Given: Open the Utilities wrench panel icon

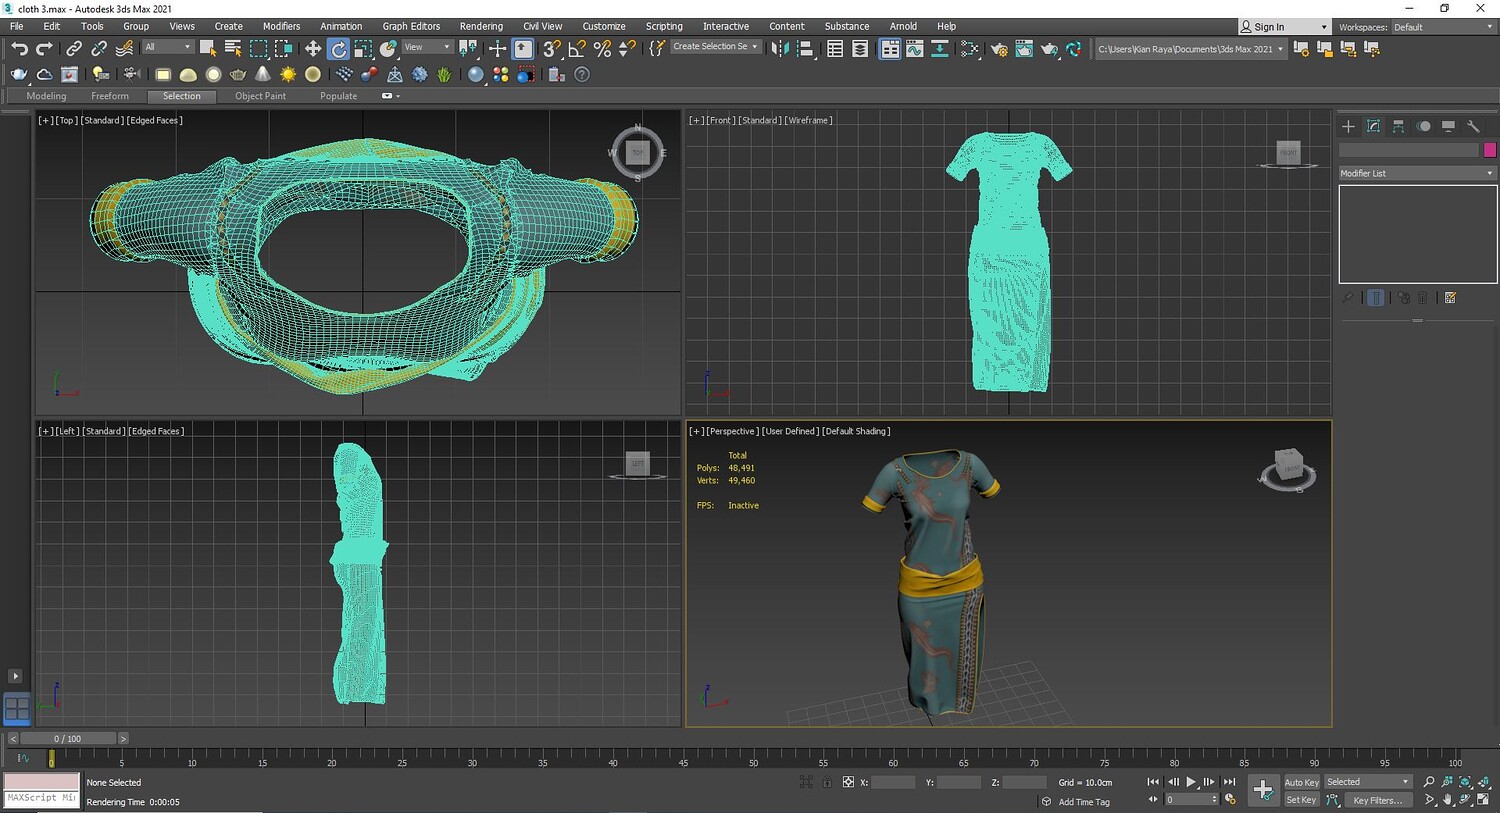Looking at the screenshot, I should pyautogui.click(x=1473, y=126).
